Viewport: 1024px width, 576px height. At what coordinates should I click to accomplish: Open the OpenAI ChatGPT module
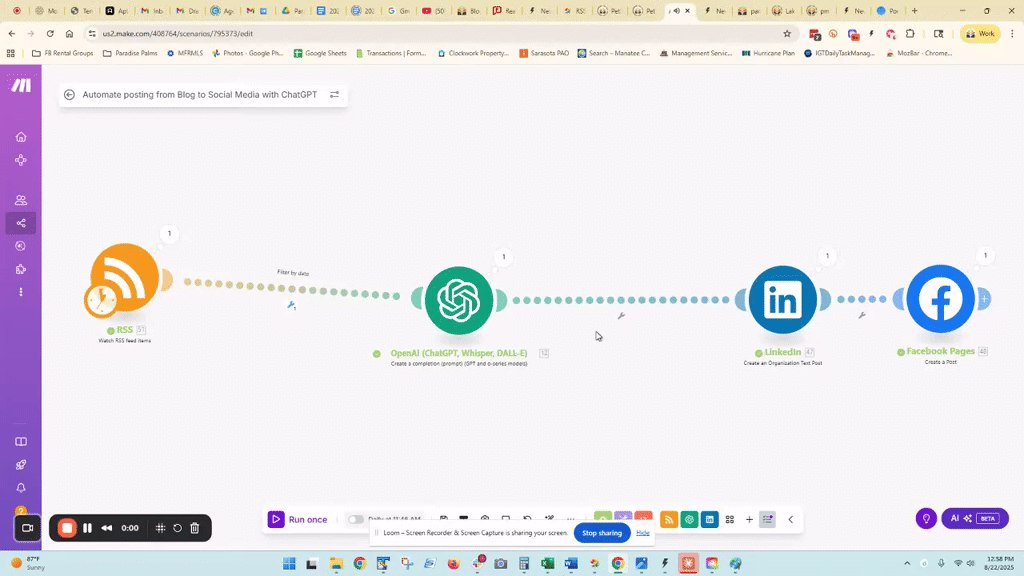[459, 300]
